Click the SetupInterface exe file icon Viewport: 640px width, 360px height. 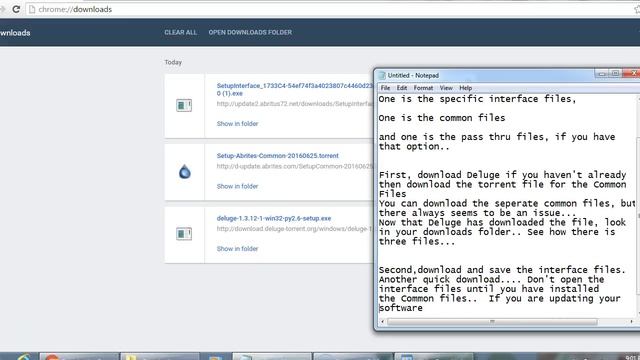click(184, 105)
